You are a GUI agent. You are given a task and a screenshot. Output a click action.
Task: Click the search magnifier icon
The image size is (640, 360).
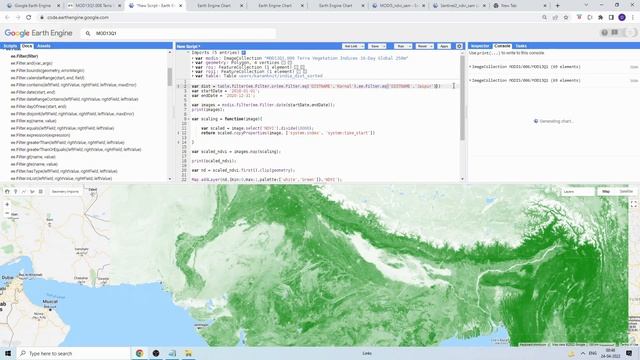coord(88,33)
